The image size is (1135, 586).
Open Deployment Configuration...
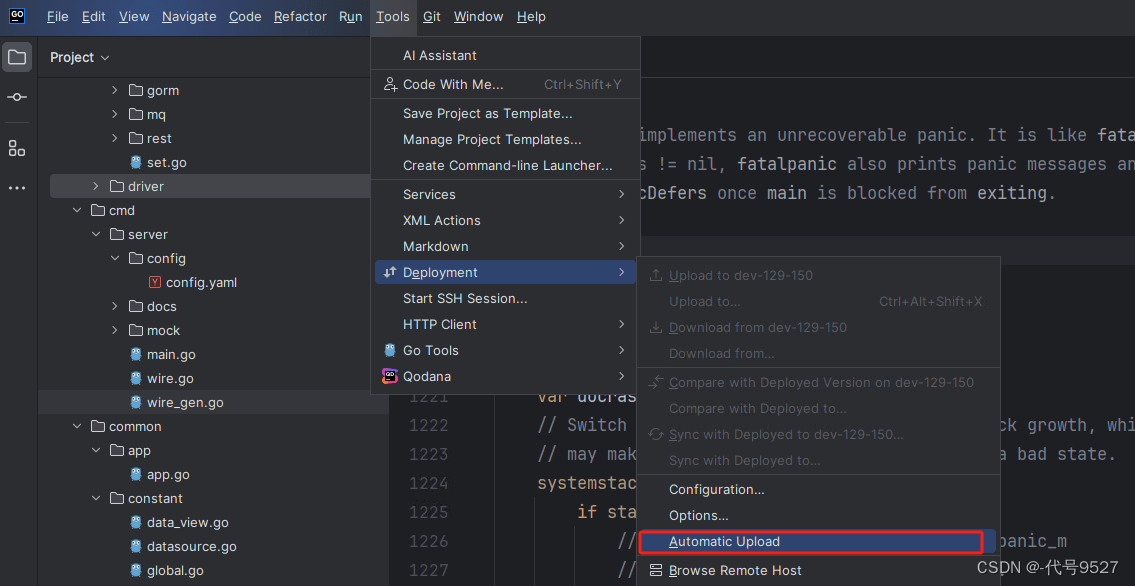[818, 490]
